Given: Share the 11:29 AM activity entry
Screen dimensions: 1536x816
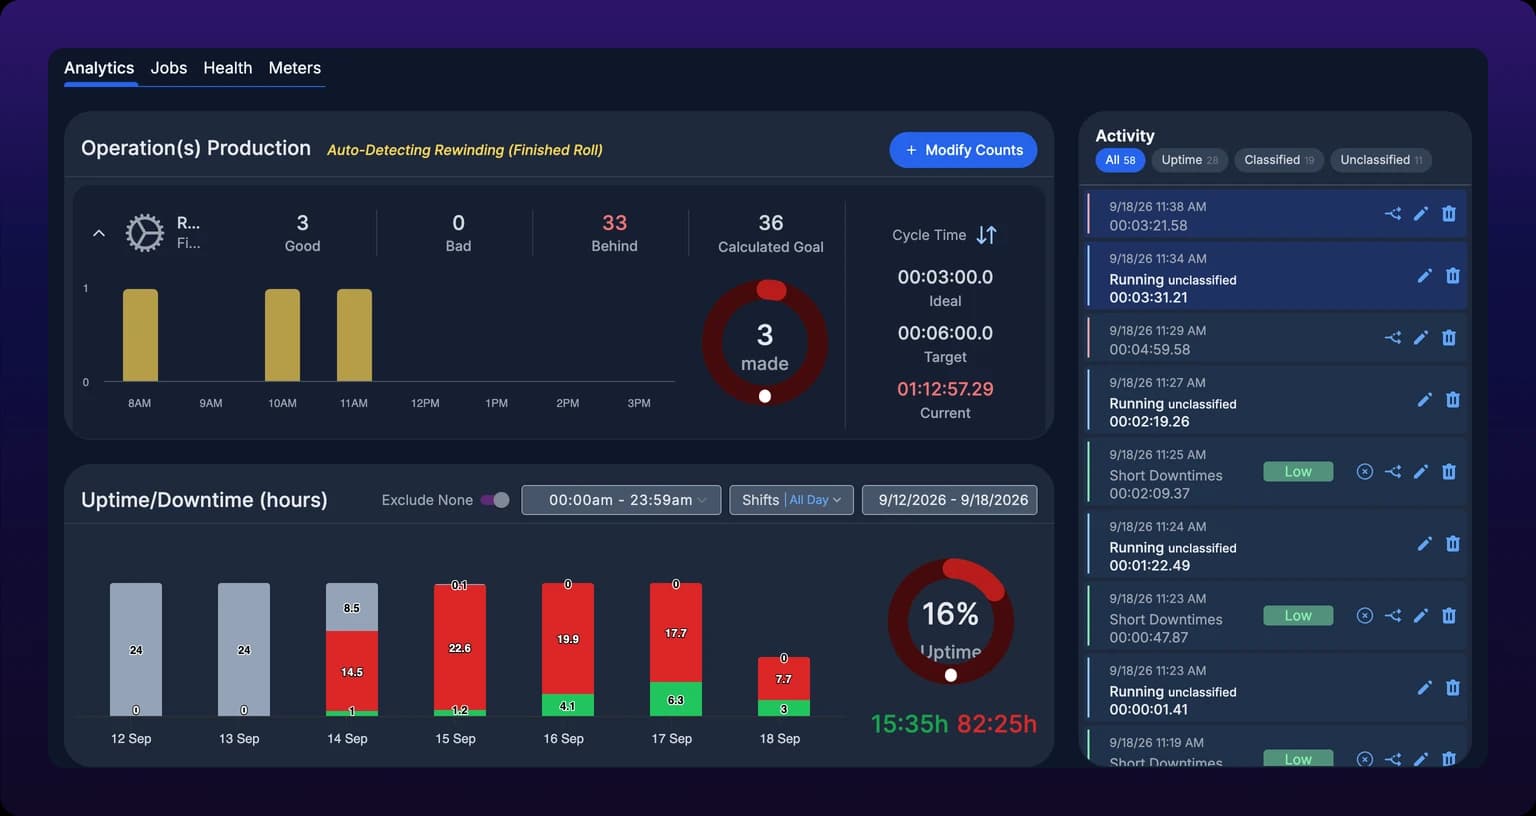Looking at the screenshot, I should pos(1392,337).
